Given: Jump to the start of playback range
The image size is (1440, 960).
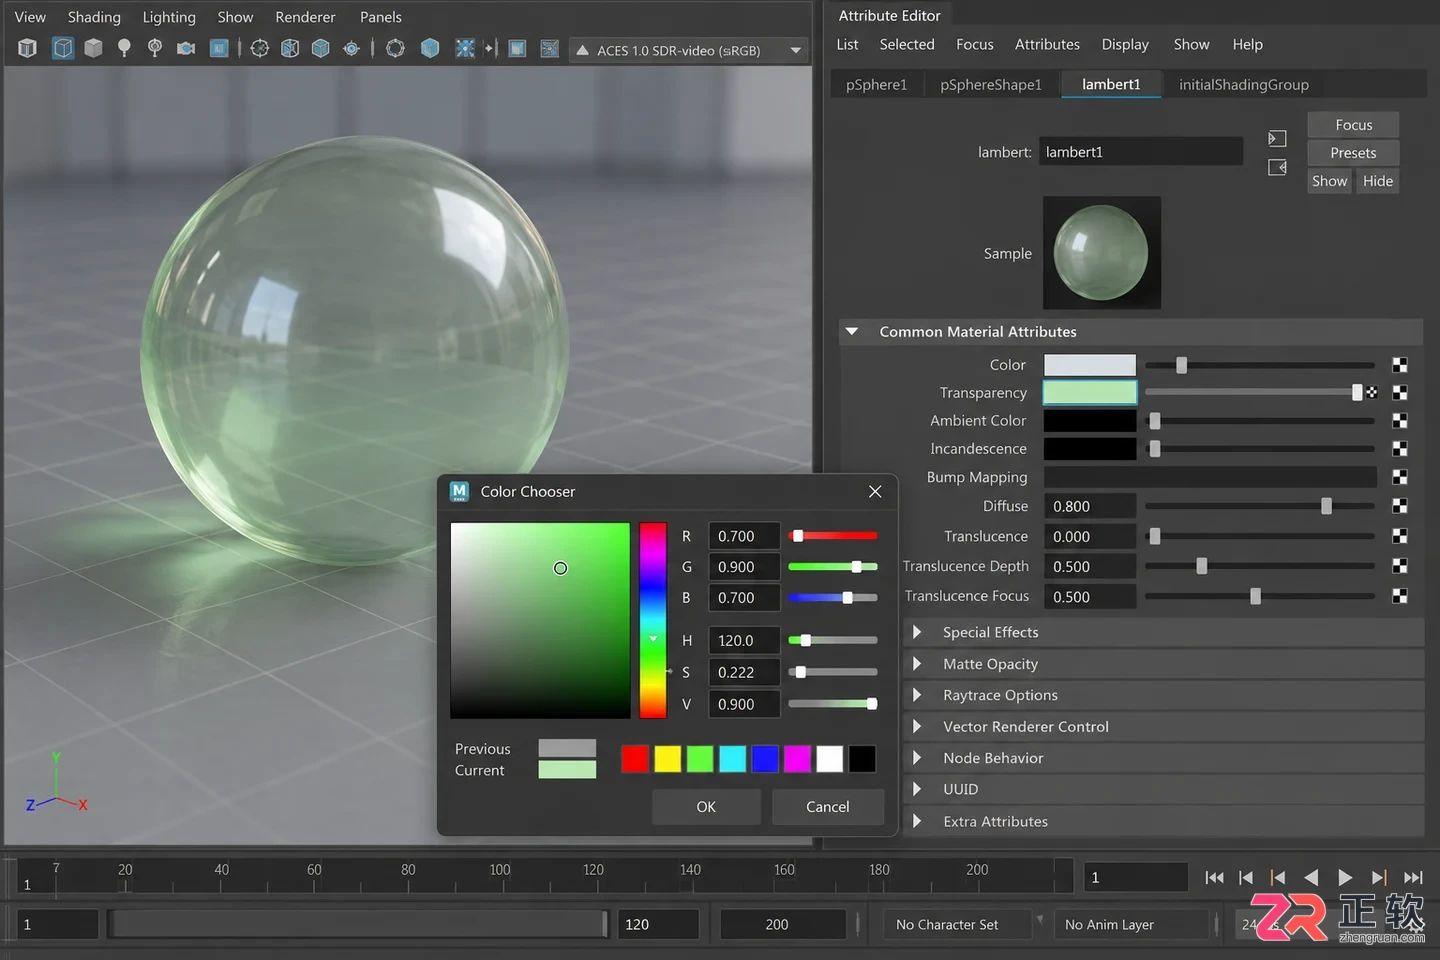Looking at the screenshot, I should click(1214, 878).
